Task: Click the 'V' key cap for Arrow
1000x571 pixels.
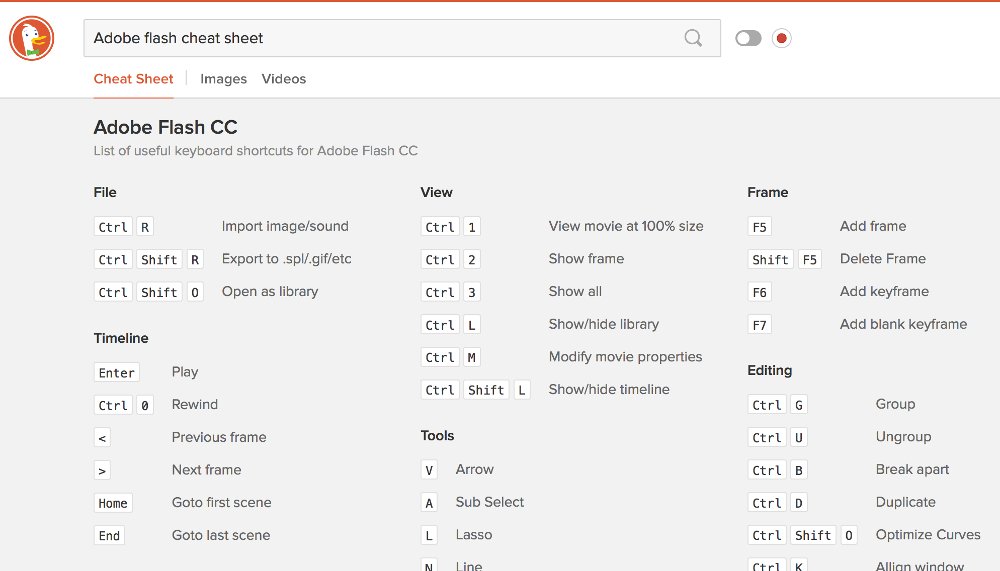Action: tap(429, 470)
